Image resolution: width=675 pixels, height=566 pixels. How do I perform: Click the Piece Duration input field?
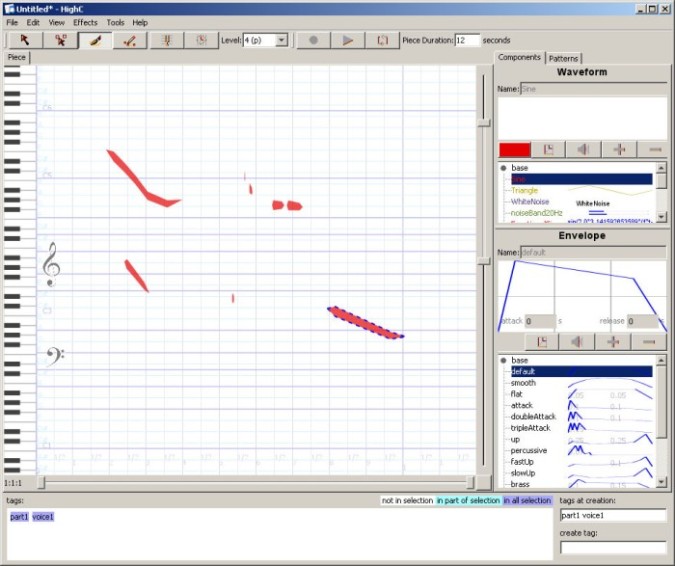click(x=467, y=40)
